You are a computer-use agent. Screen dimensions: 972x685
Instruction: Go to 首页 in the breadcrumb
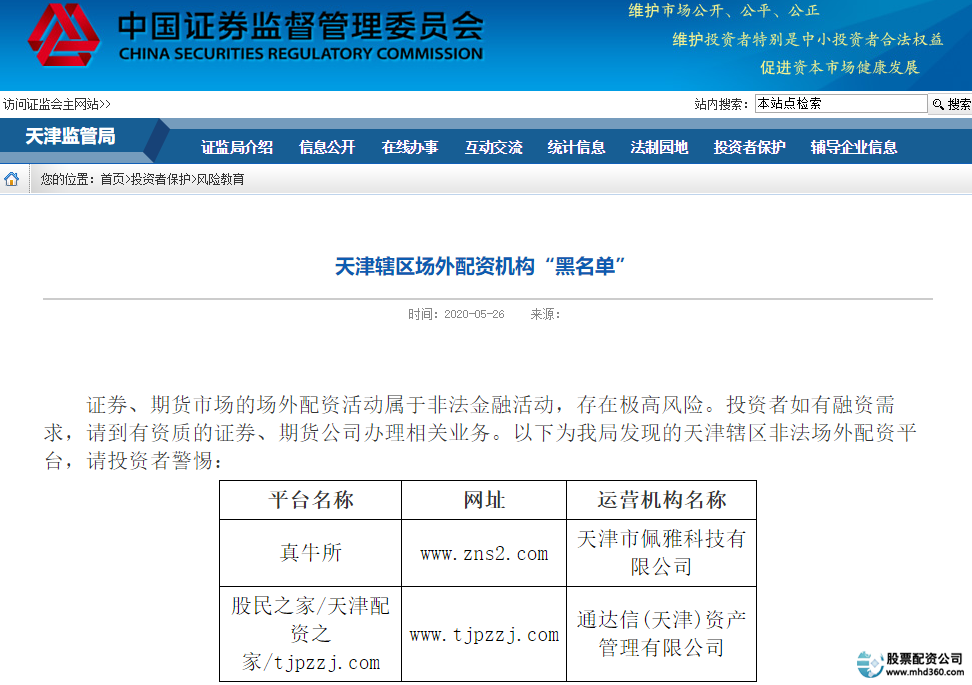[x=112, y=179]
